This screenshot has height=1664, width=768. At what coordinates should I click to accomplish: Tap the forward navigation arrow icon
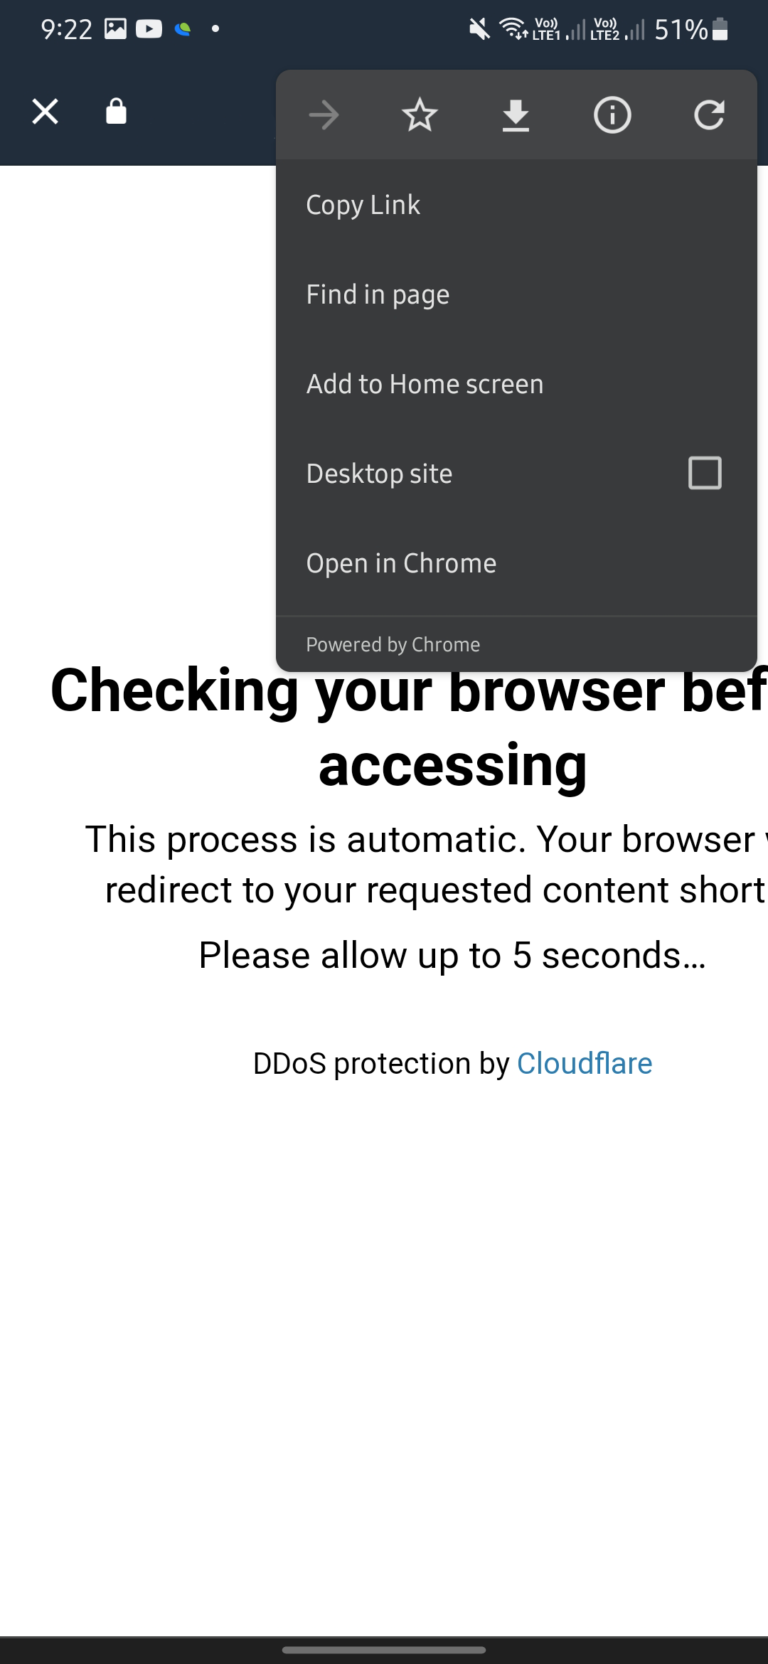pos(323,114)
